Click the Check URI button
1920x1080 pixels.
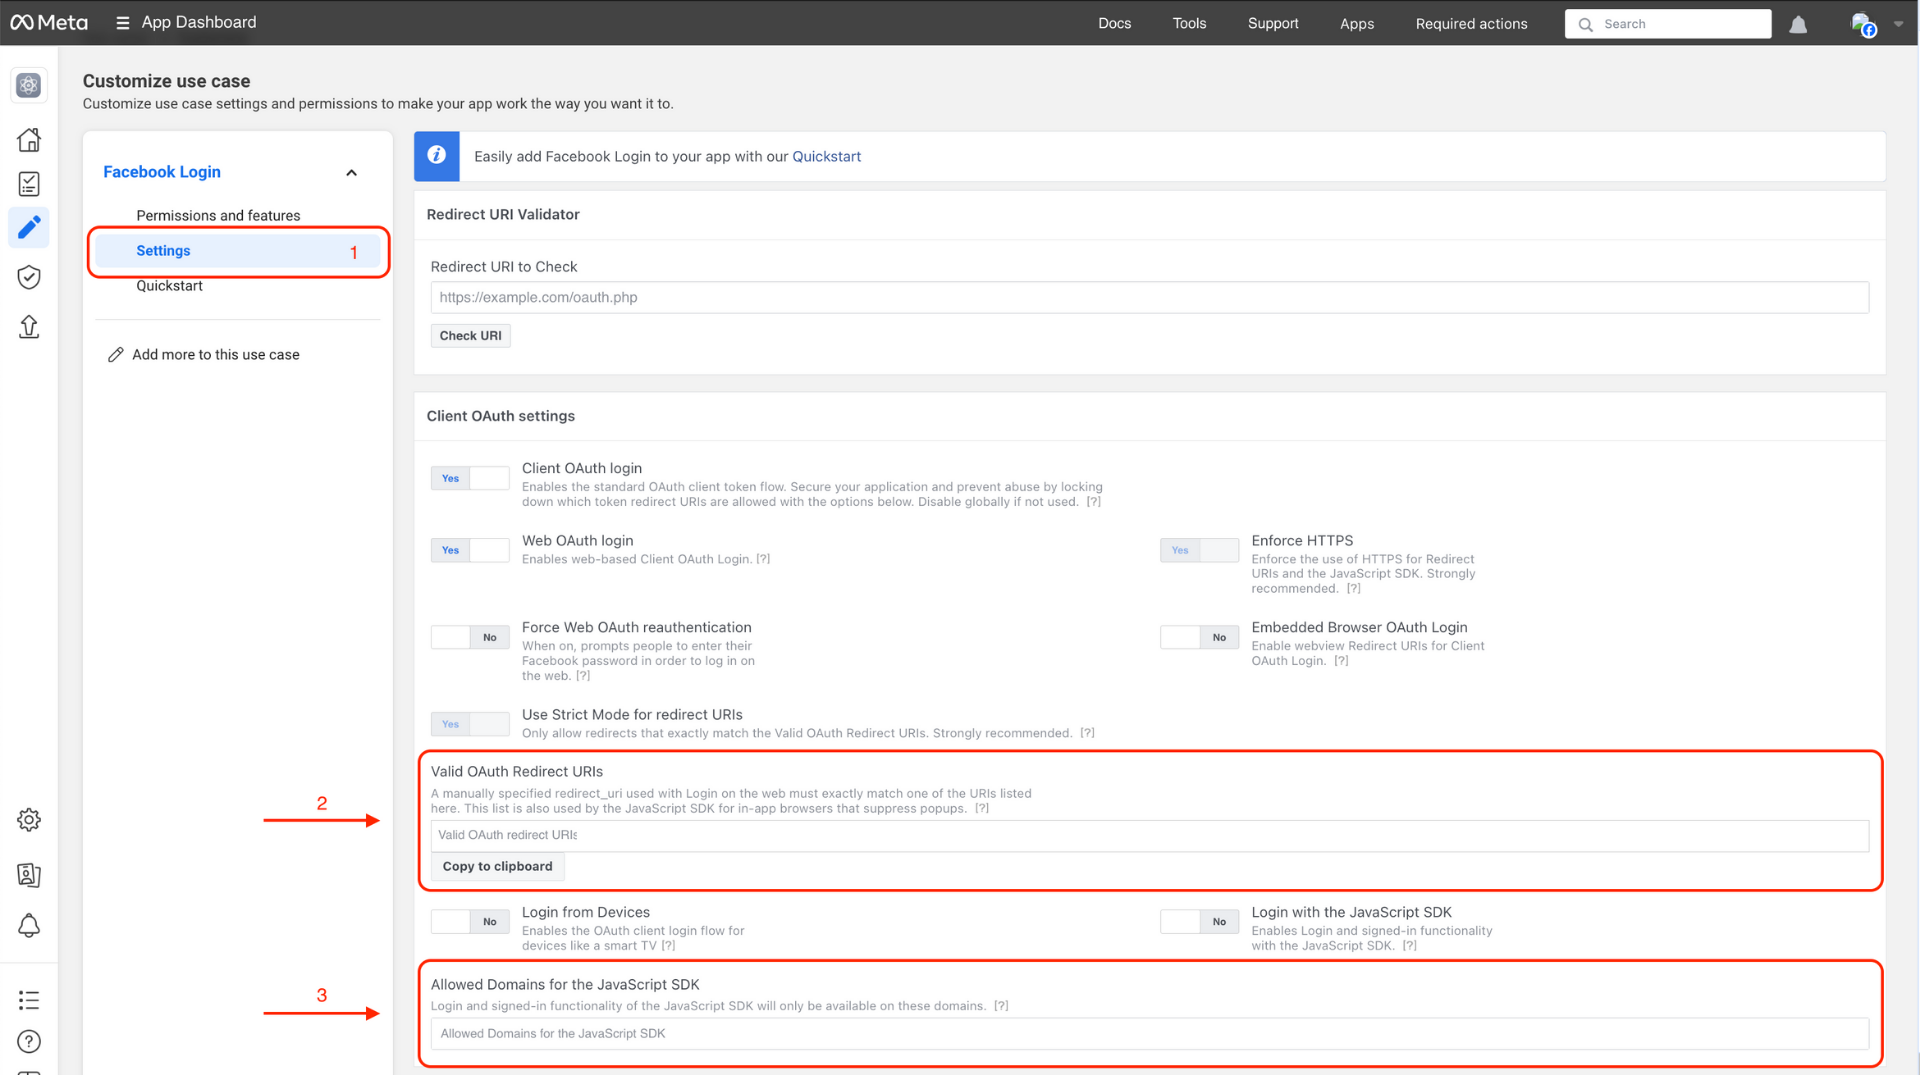pos(470,336)
